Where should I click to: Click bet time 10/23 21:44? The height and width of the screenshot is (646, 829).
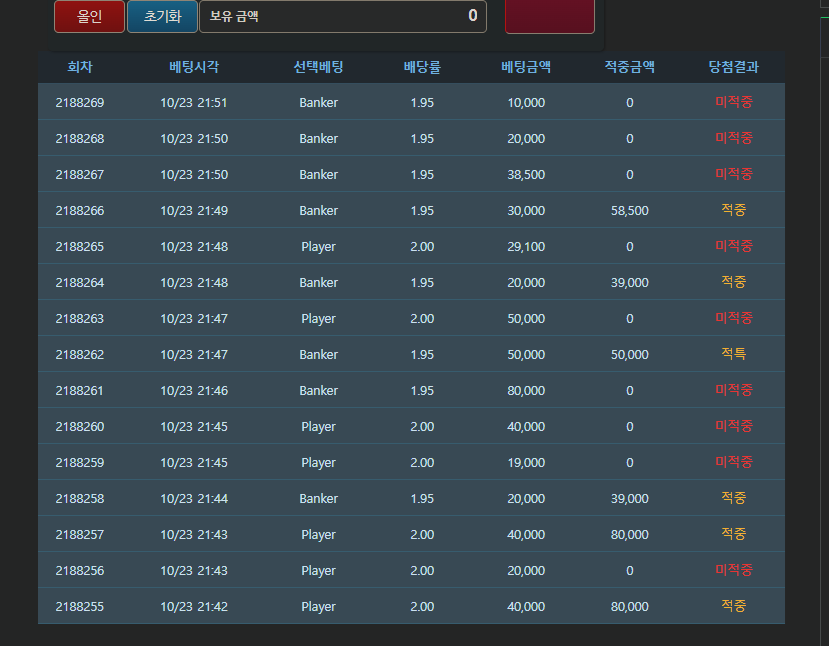194,498
